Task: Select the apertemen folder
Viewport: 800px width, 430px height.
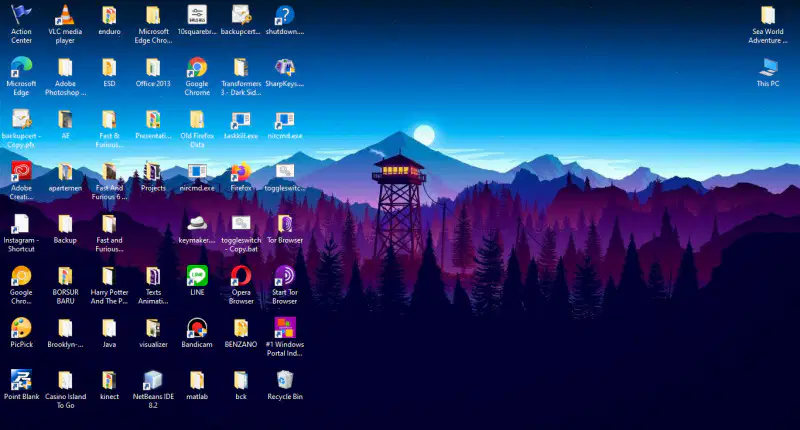Action: 65,172
